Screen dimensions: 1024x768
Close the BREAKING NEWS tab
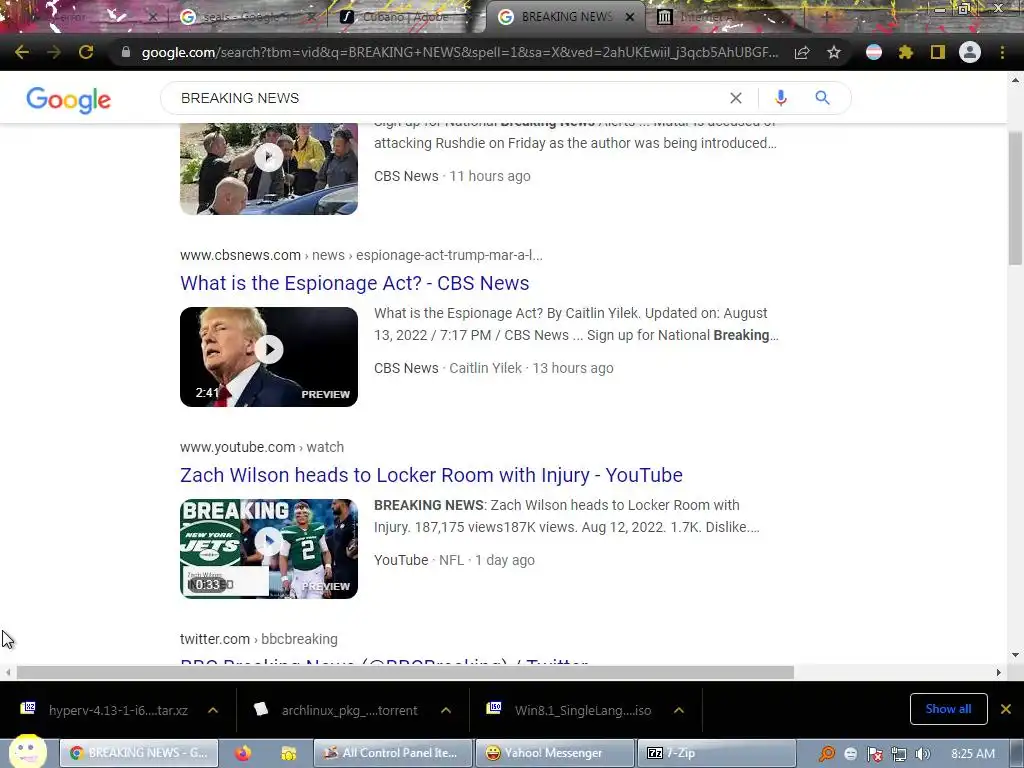[x=630, y=17]
